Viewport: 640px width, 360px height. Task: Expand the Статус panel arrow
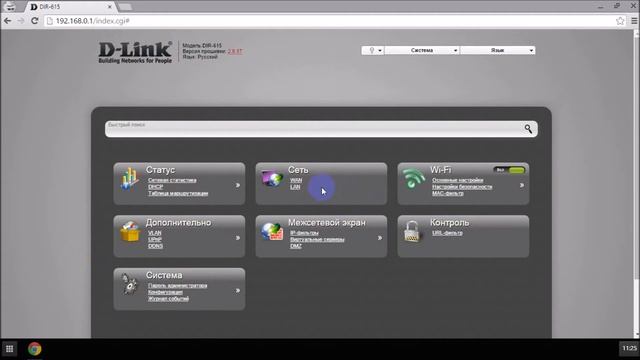coord(238,185)
